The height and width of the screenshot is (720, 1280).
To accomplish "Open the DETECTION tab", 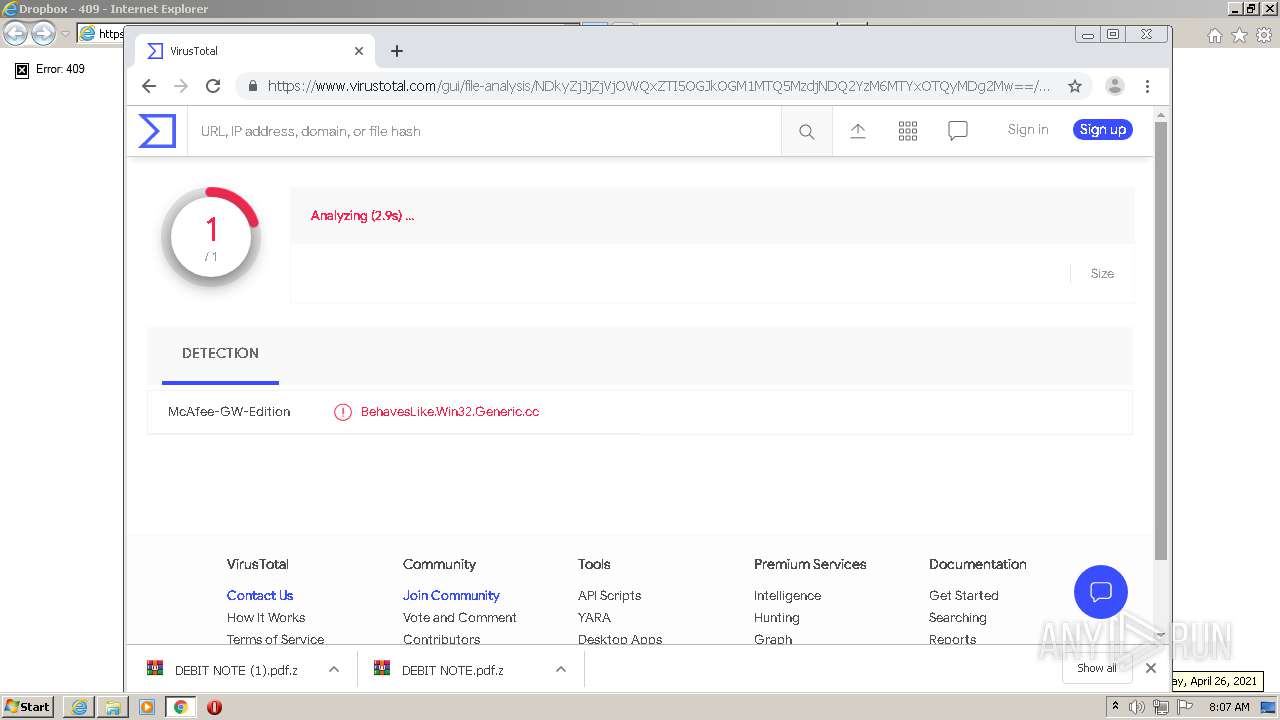I will coord(220,354).
